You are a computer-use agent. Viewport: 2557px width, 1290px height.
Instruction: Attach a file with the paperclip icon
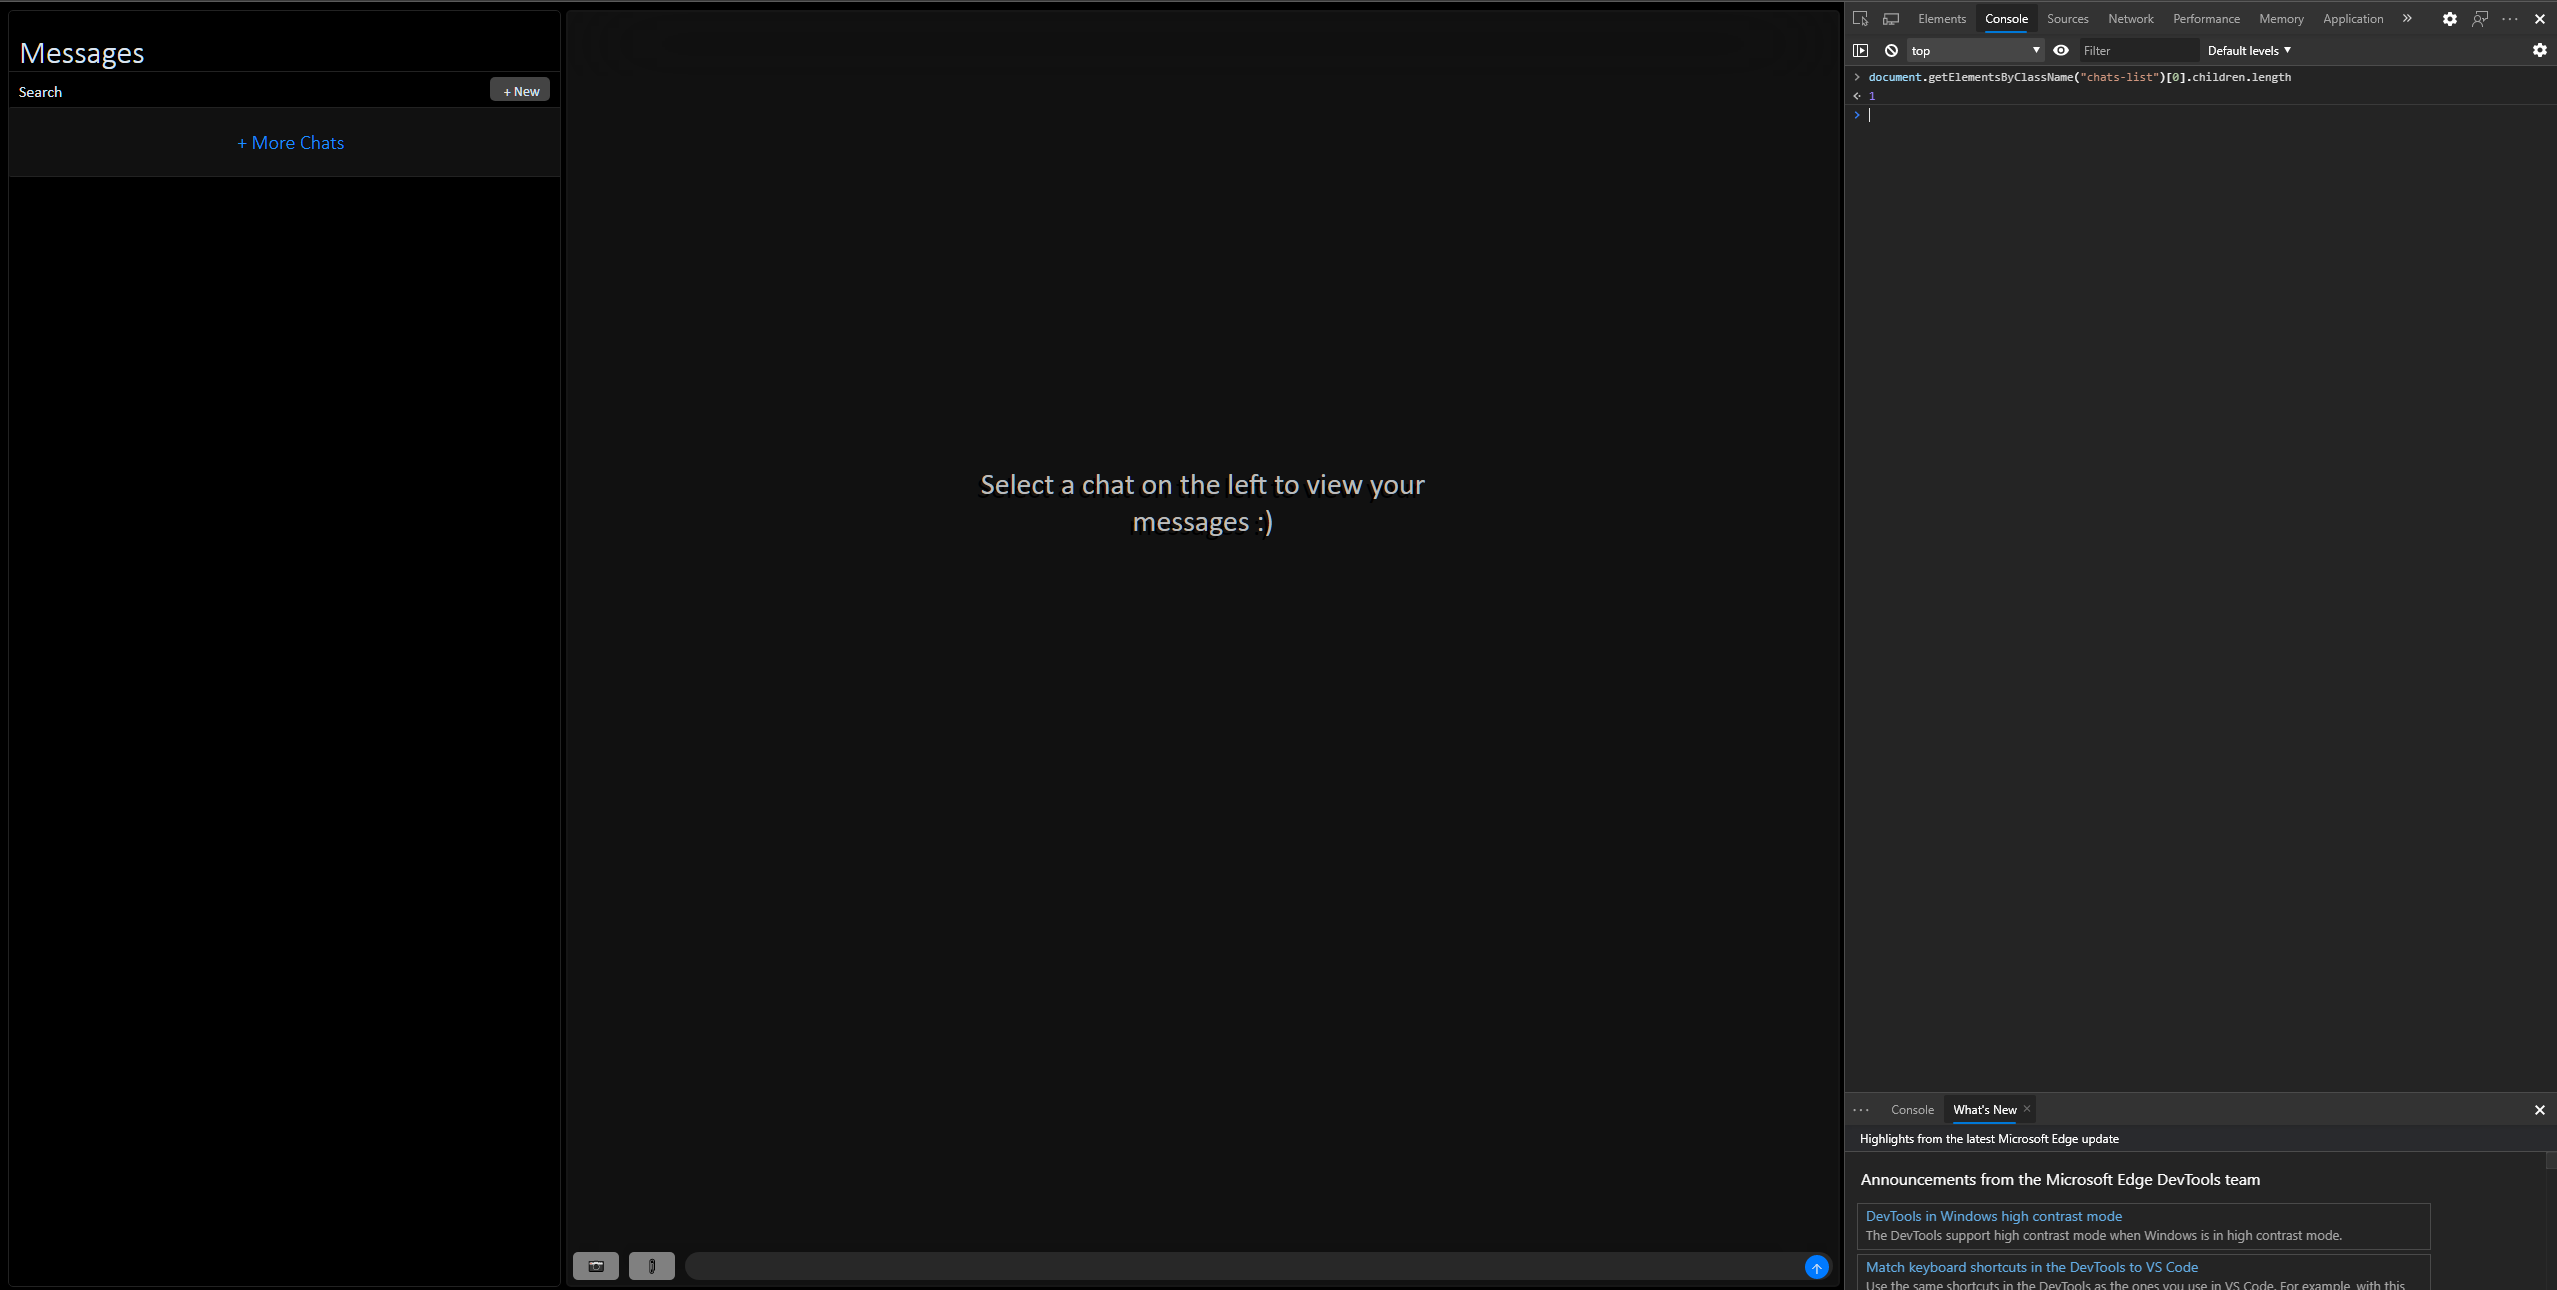pos(652,1266)
